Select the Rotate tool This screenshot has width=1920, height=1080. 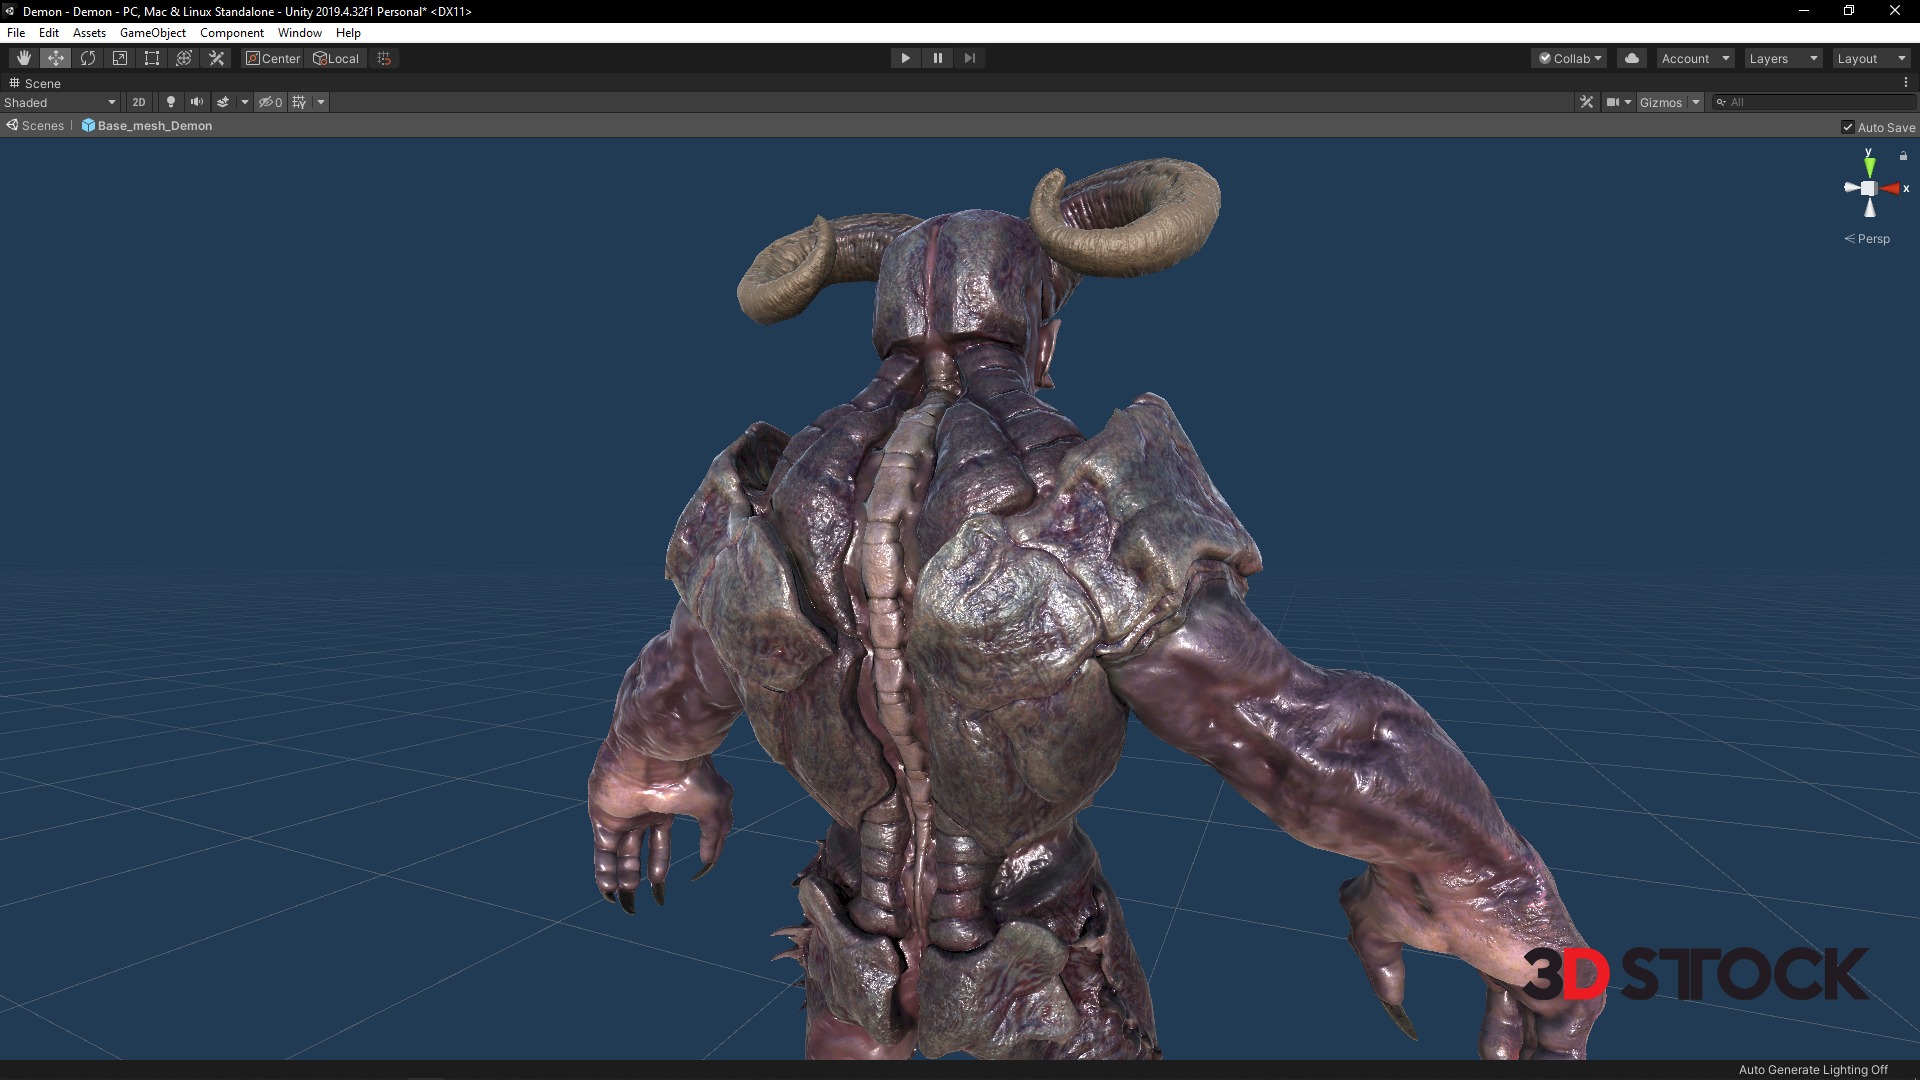click(88, 58)
